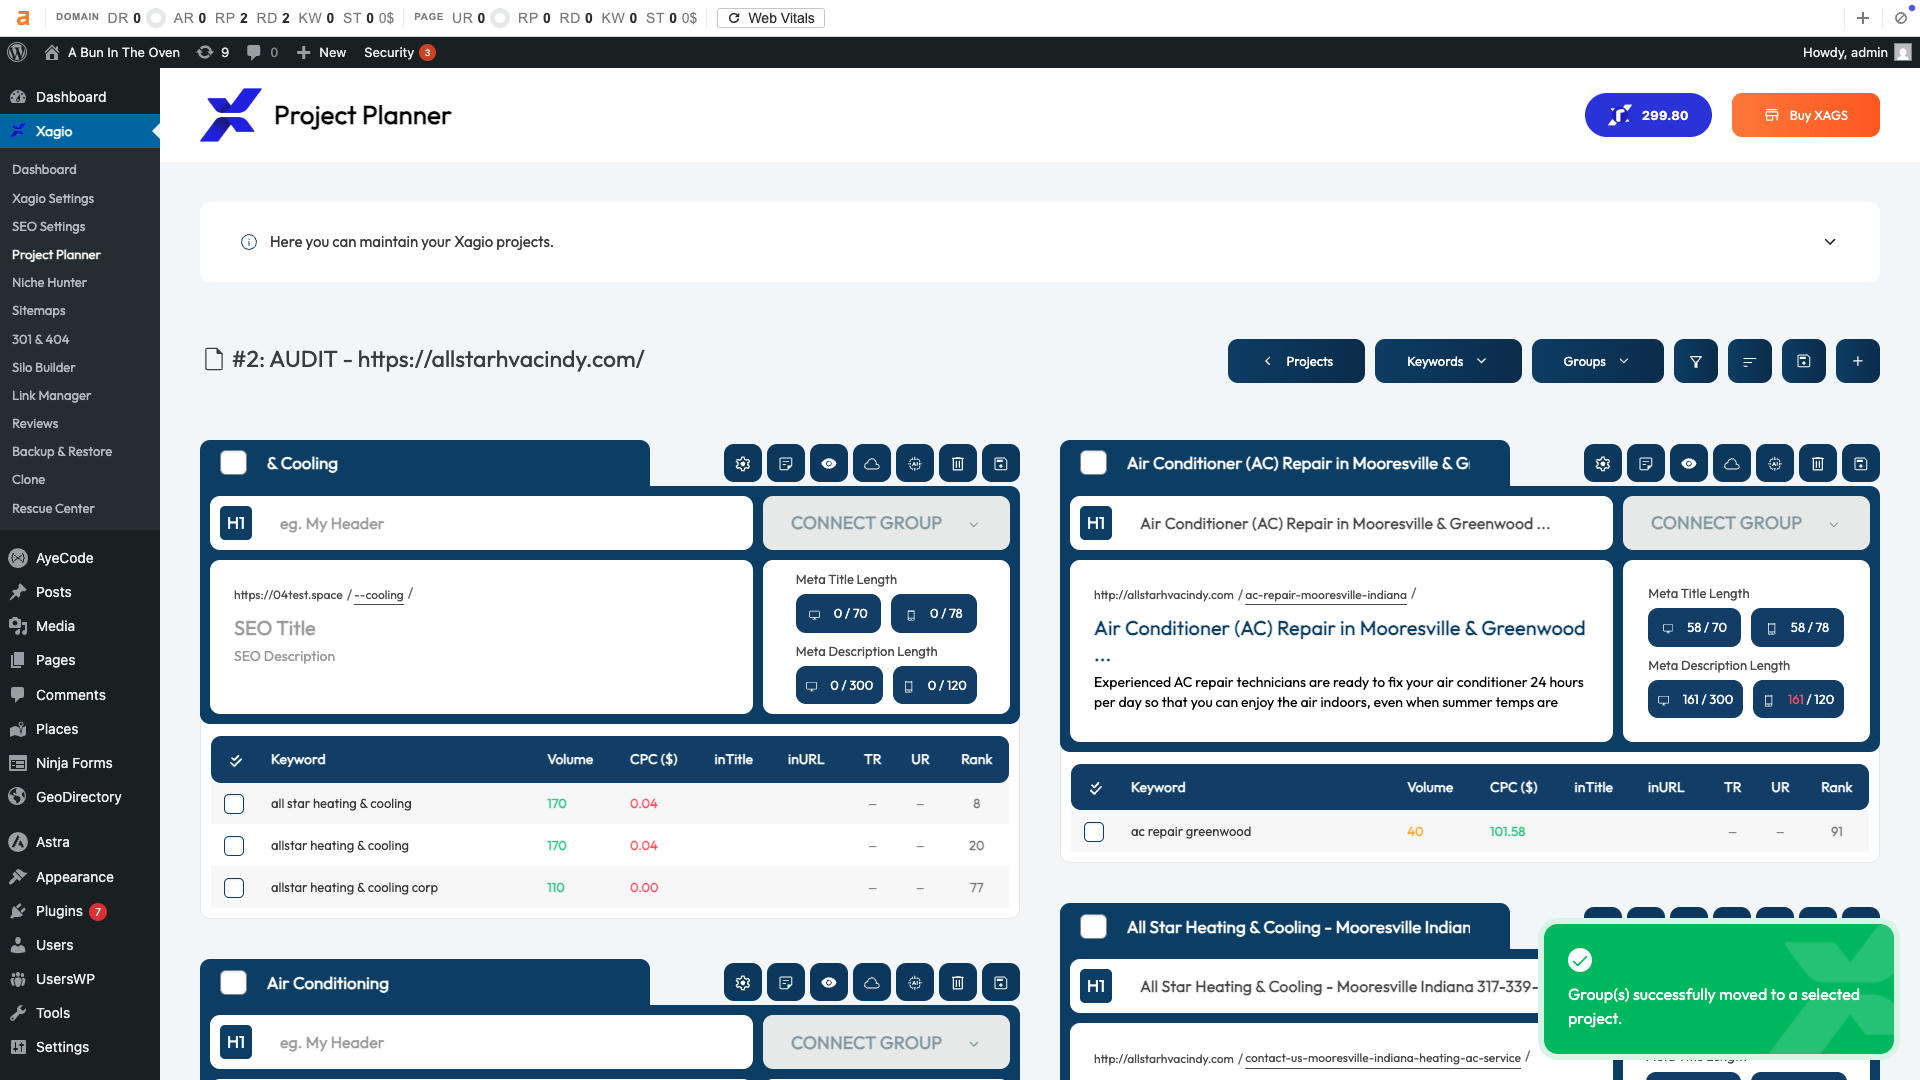Click AI chip icon for Air Conditioner Repair group
1920x1080 pixels.
point(1775,464)
